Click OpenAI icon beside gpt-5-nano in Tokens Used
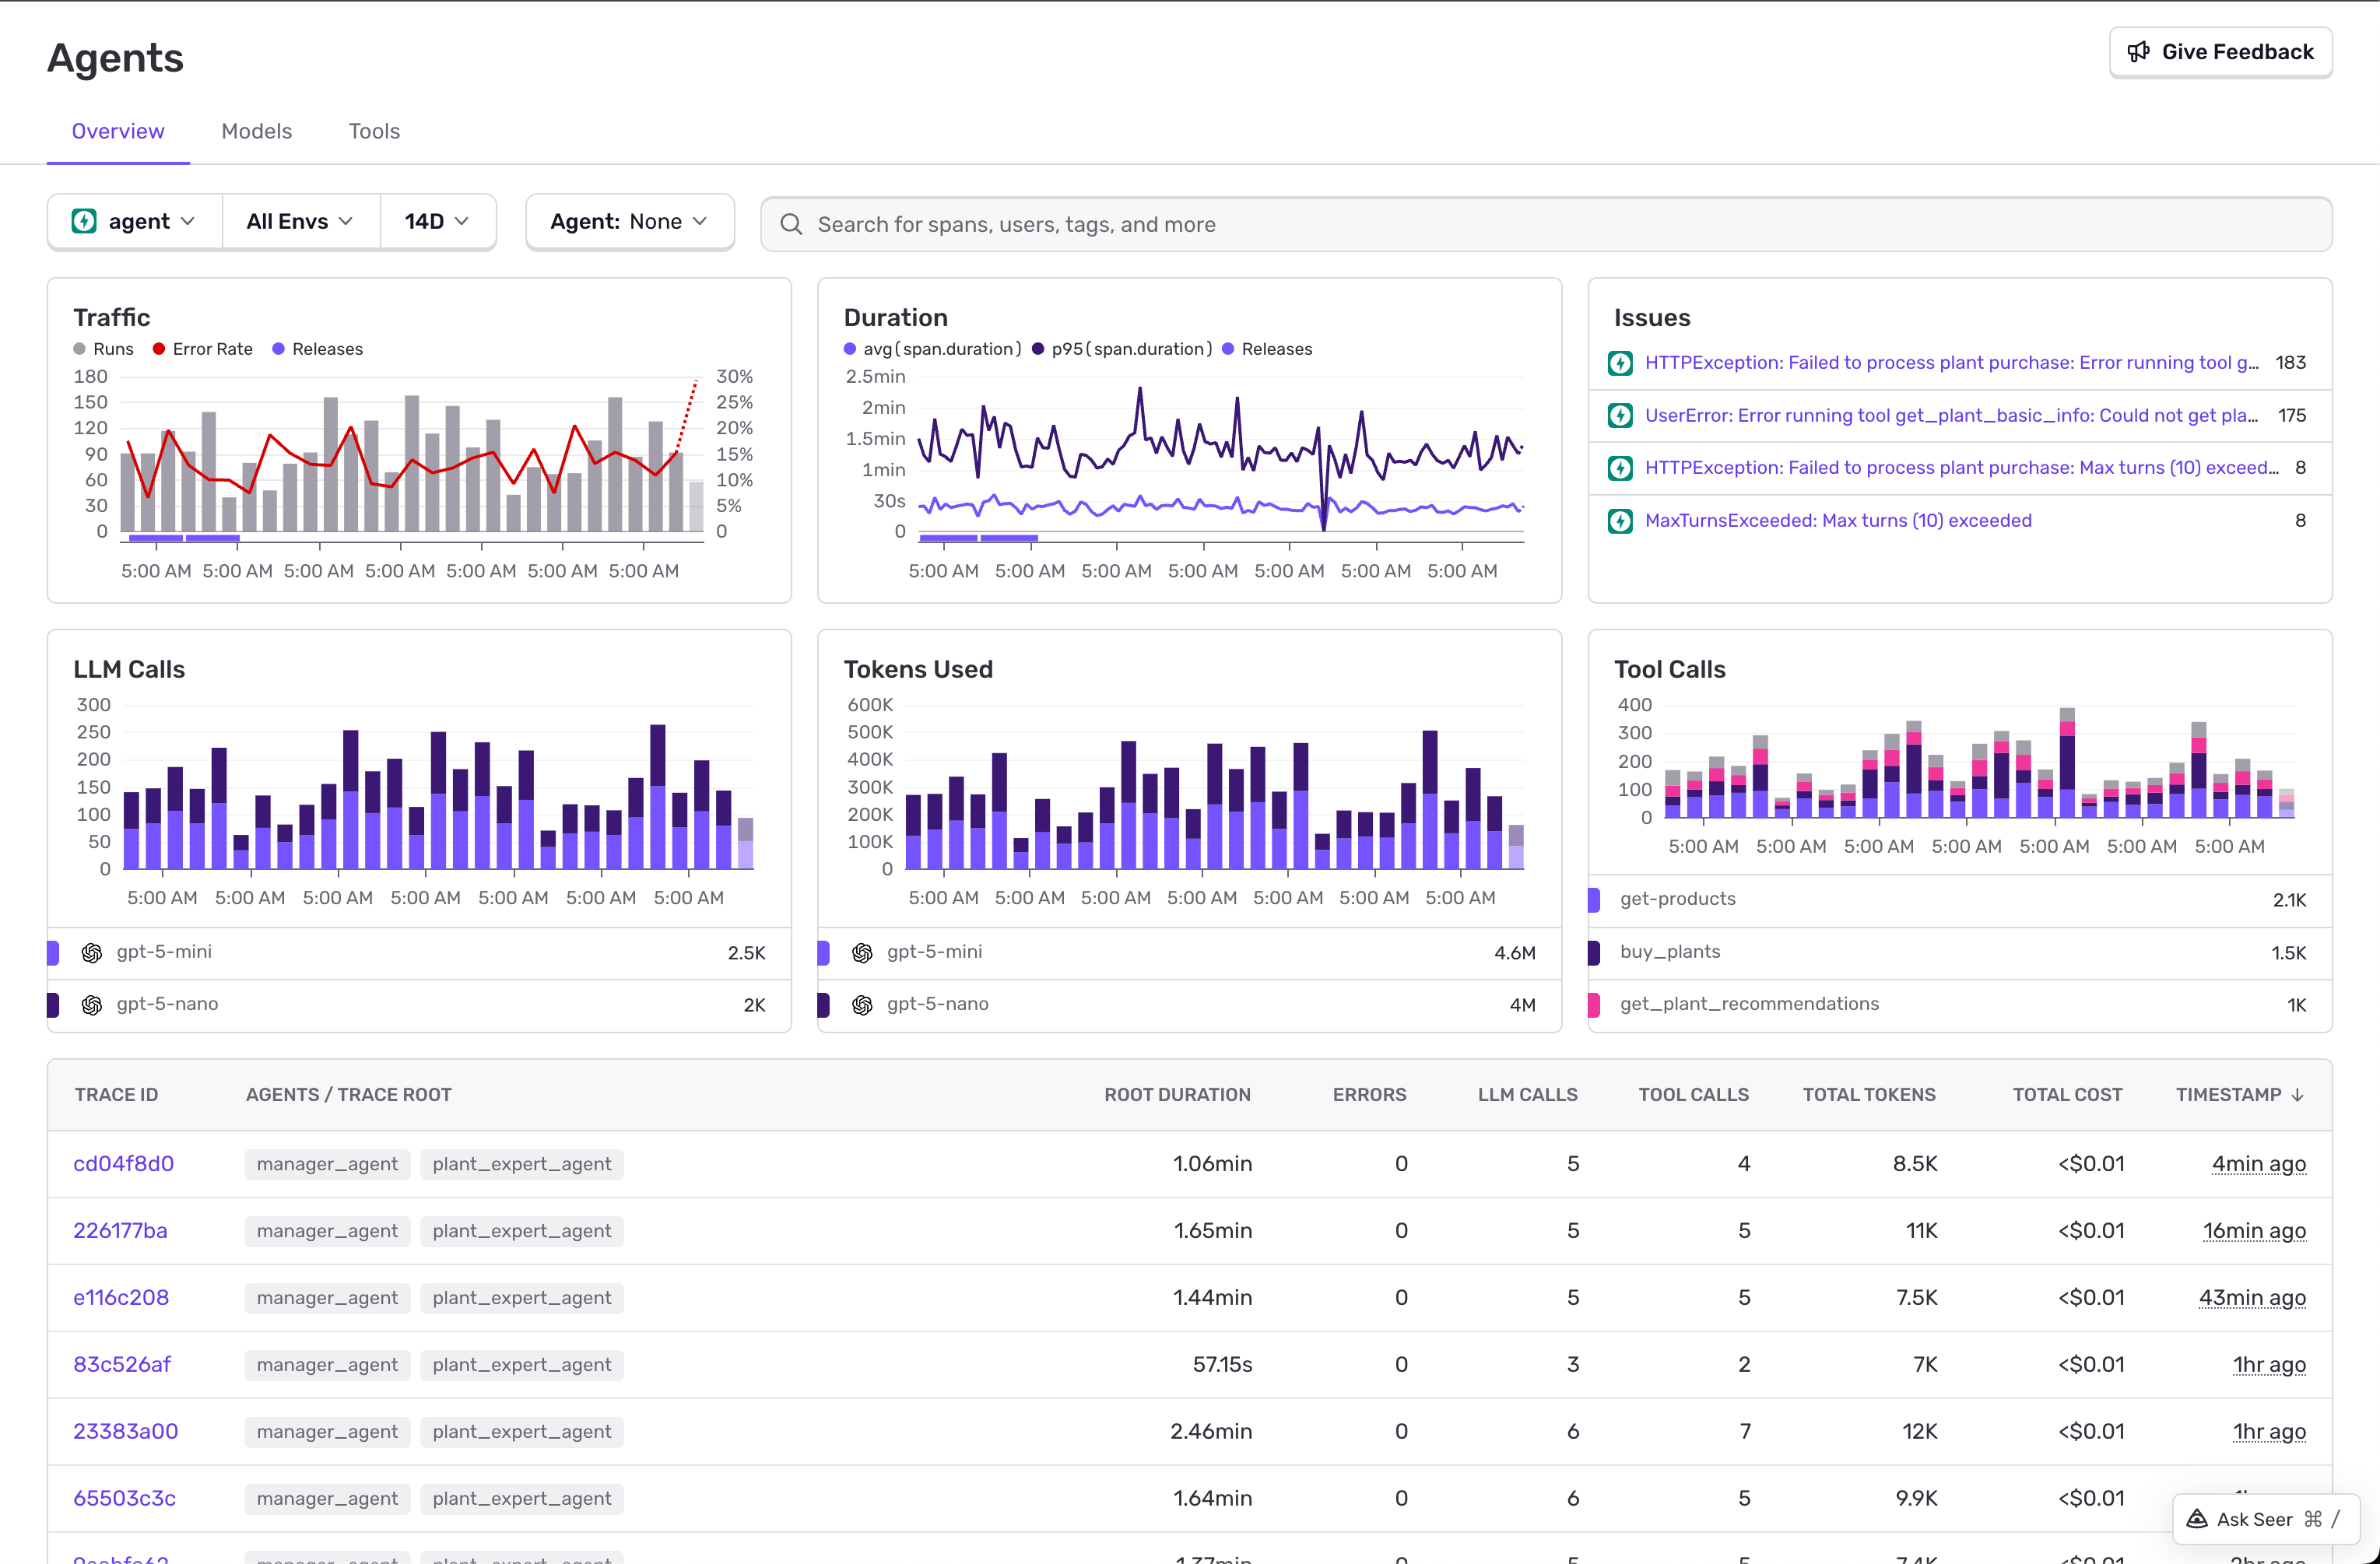The height and width of the screenshot is (1564, 2380). coord(862,1004)
